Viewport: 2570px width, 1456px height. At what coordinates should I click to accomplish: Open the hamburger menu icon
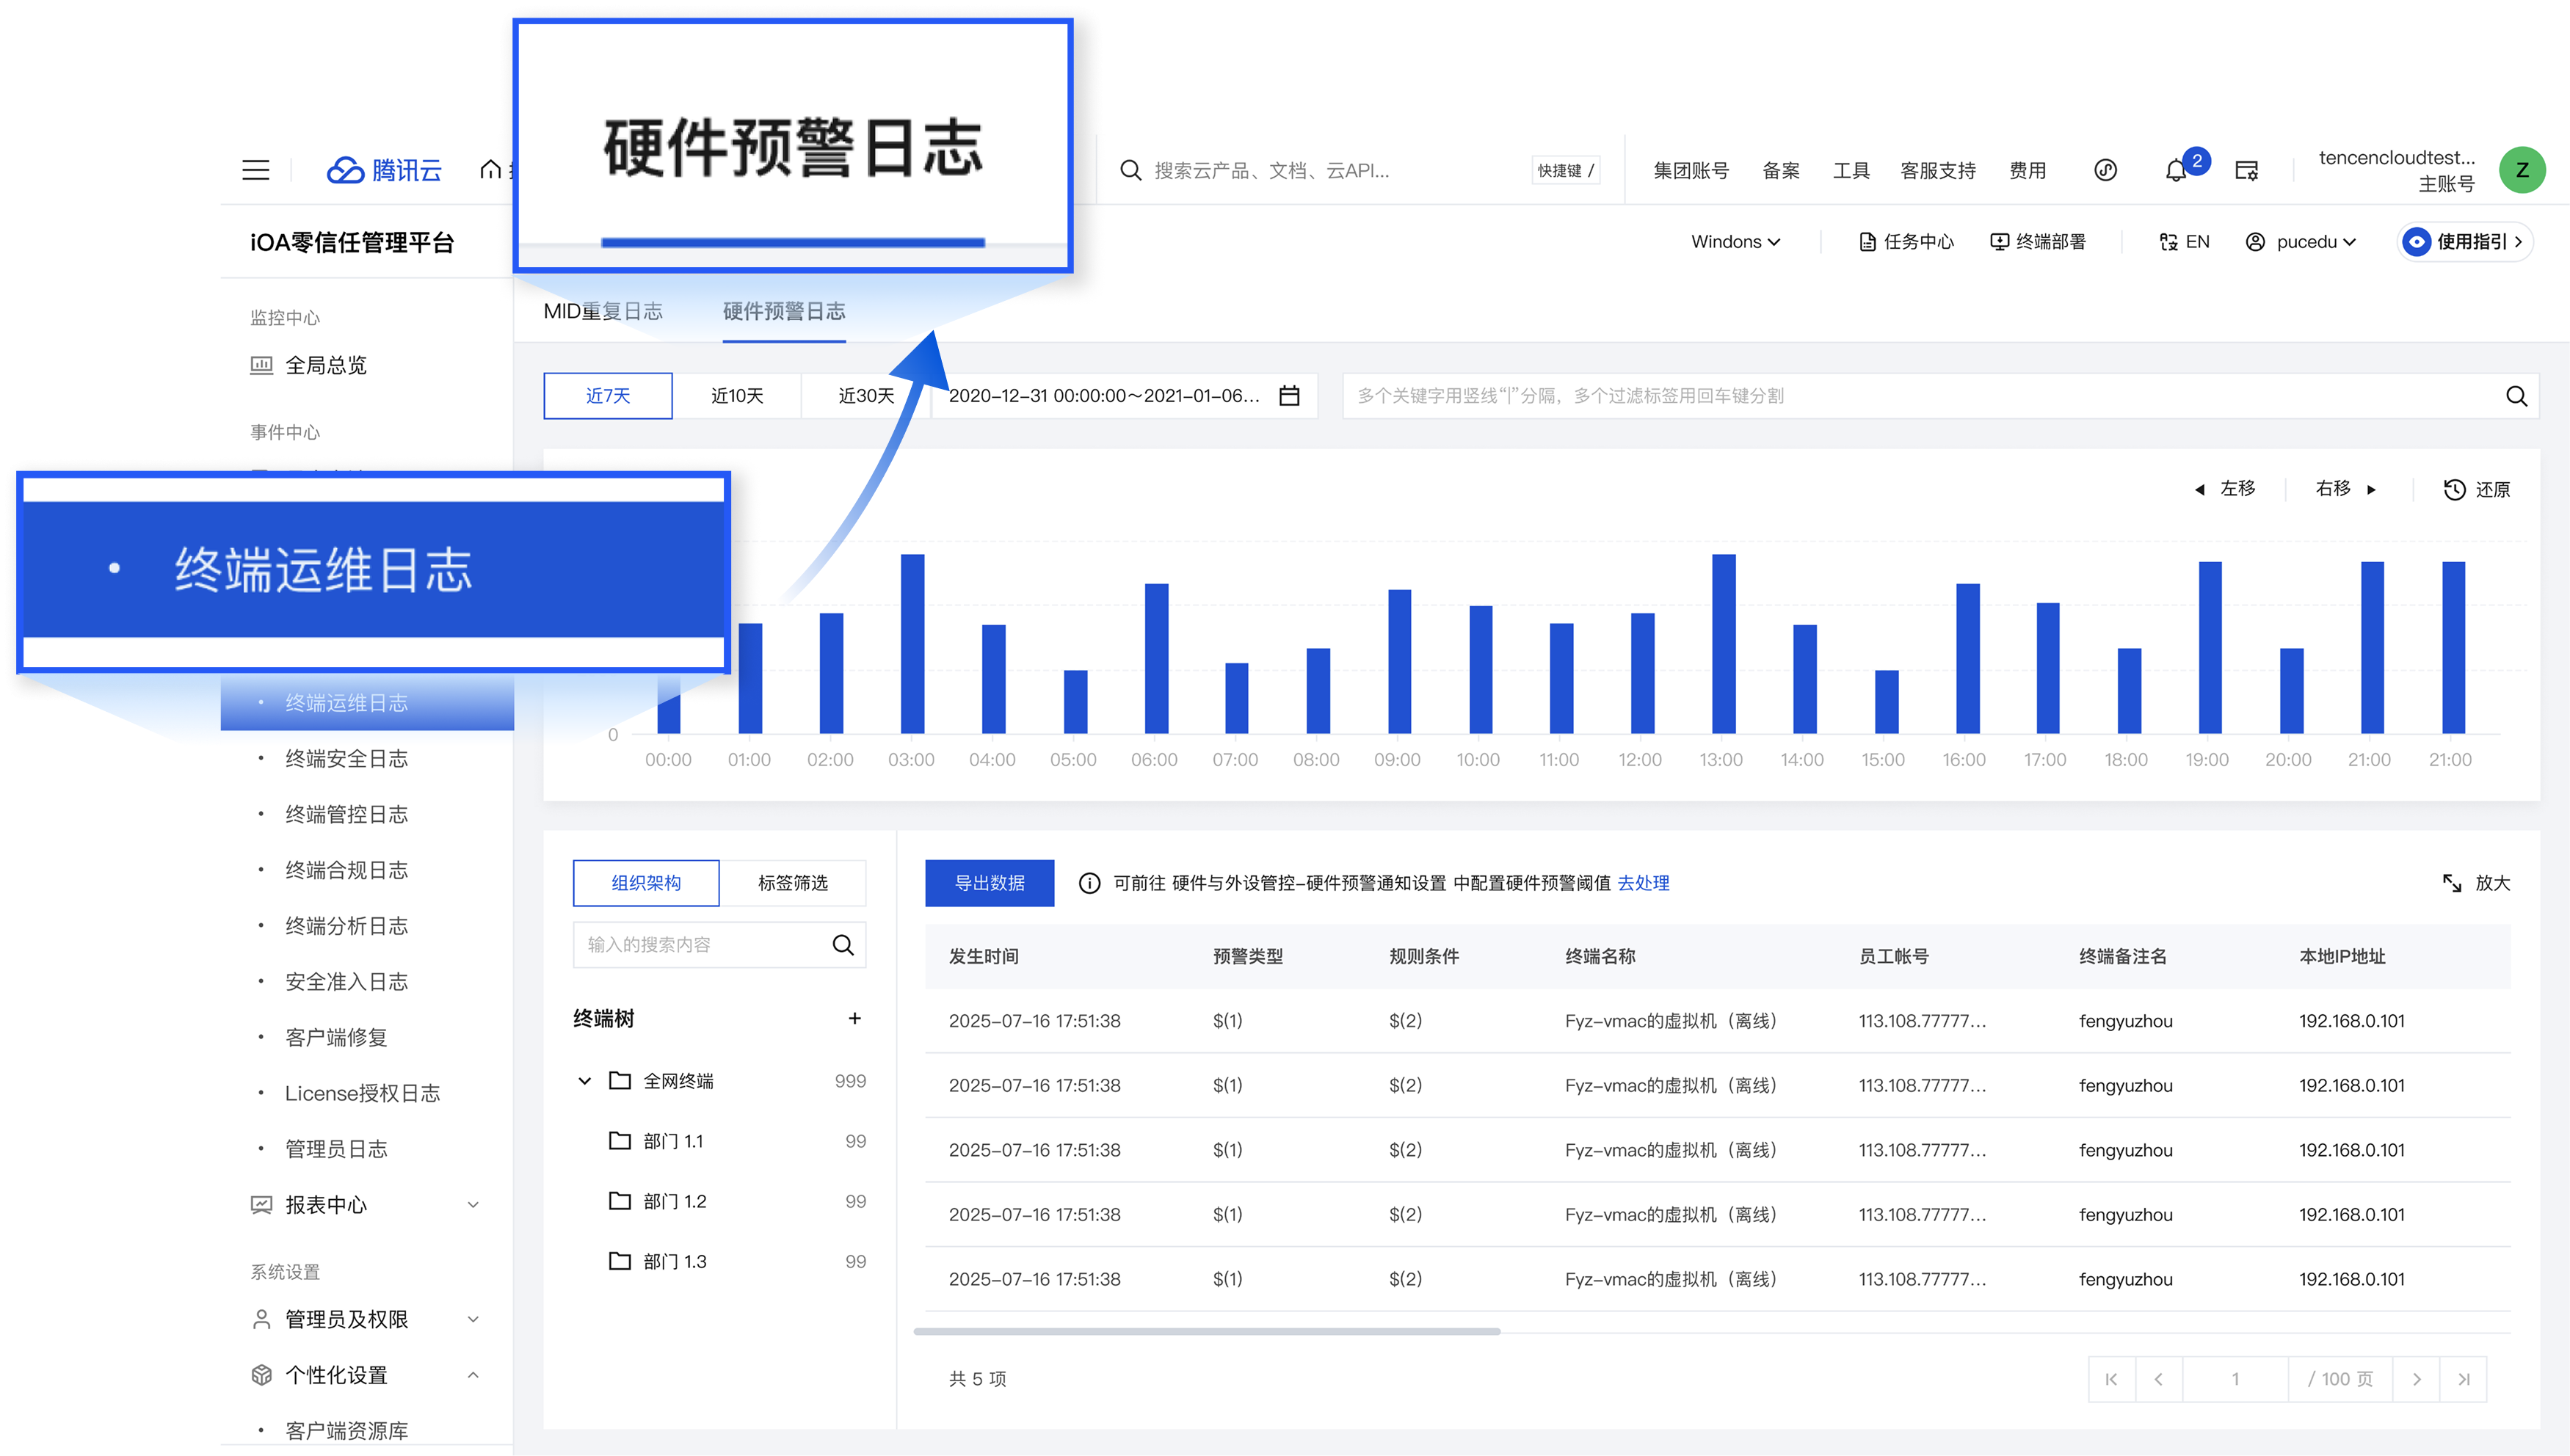pyautogui.click(x=256, y=170)
